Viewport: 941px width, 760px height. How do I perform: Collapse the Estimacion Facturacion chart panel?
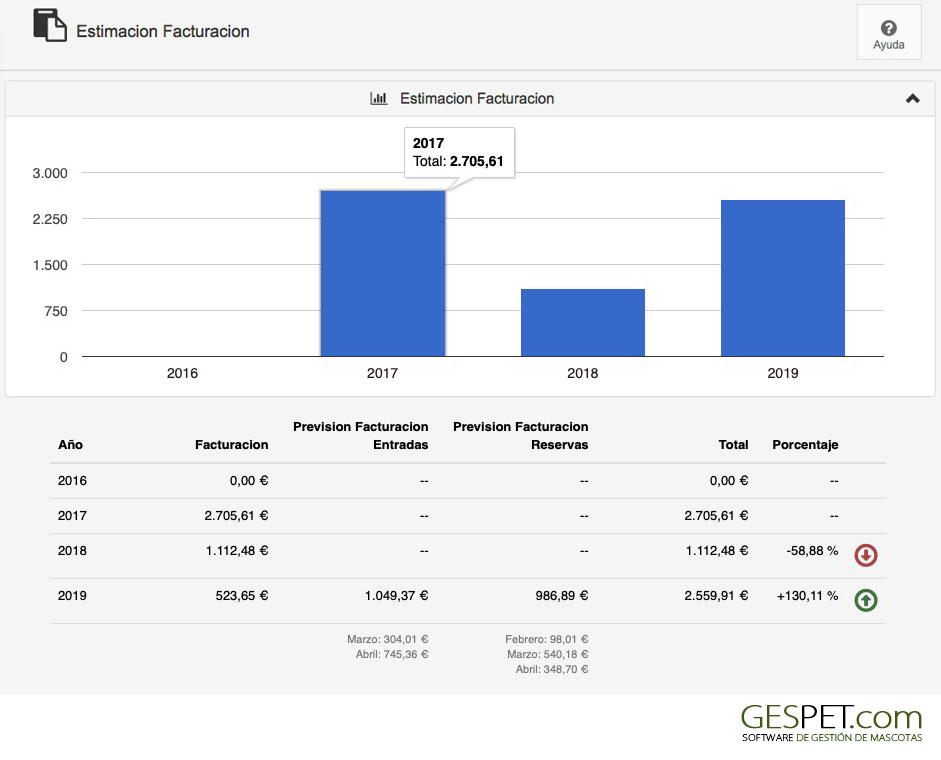(911, 99)
